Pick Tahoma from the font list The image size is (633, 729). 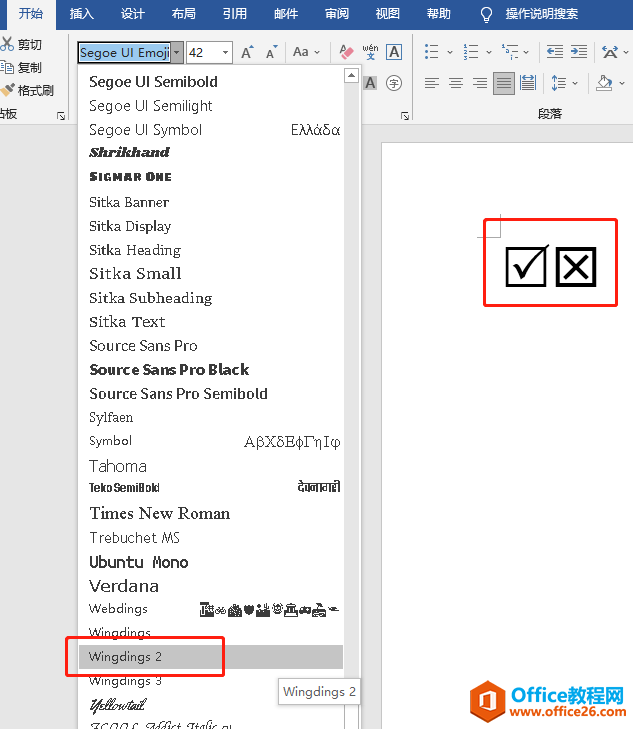click(211, 466)
